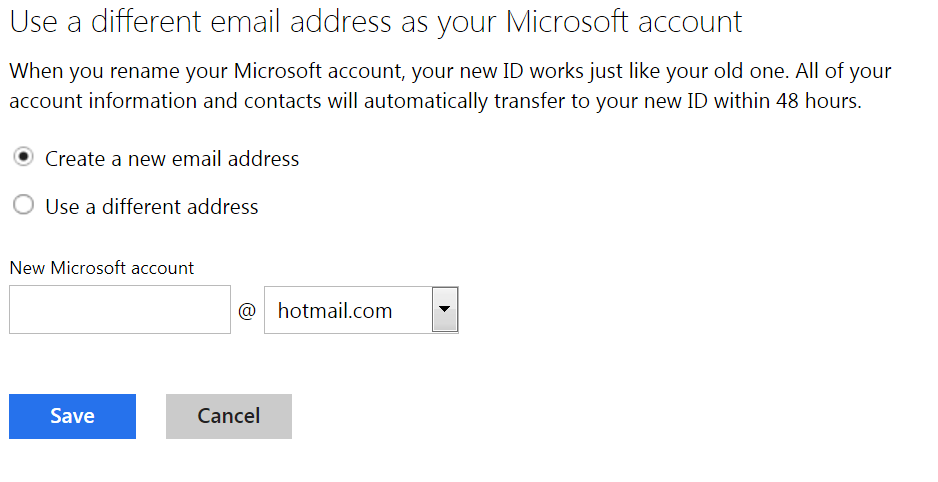Click the @ symbol between the fields

point(247,311)
